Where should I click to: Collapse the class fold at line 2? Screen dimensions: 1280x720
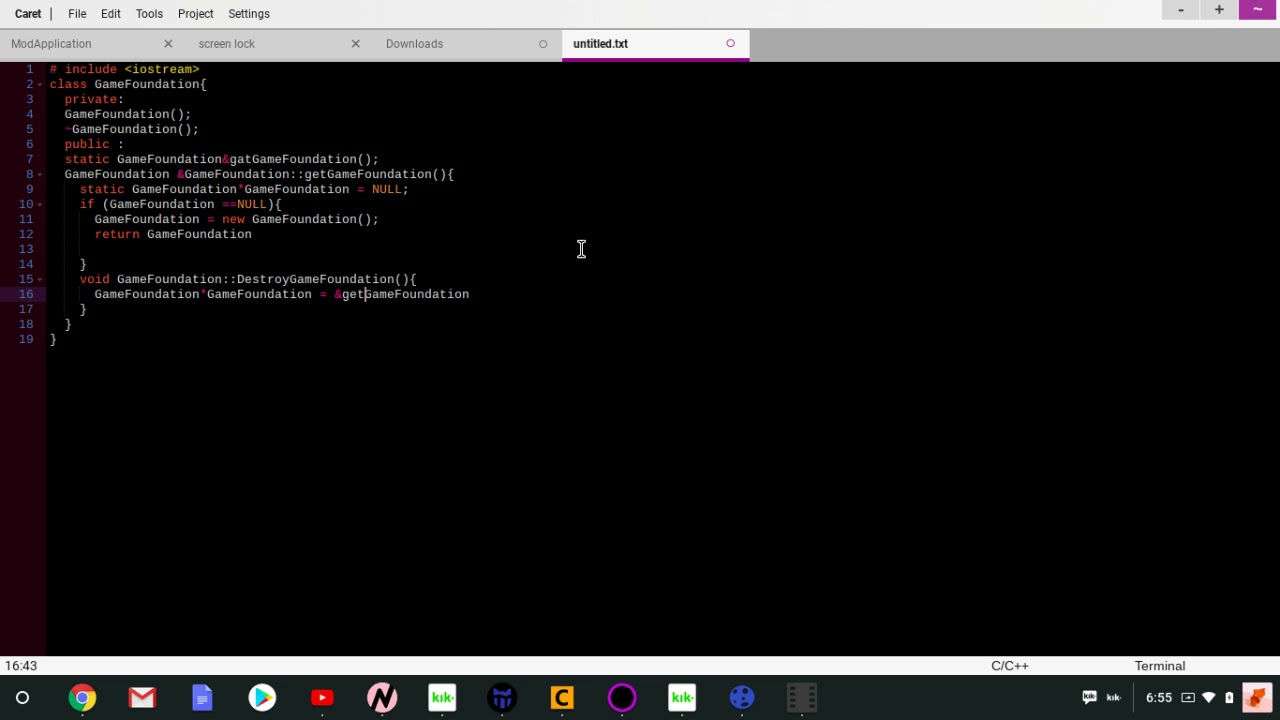pos(39,84)
